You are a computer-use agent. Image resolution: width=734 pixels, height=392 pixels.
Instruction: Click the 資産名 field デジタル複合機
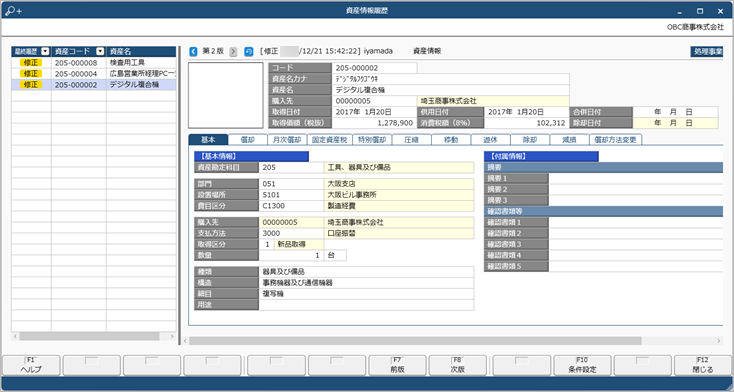point(450,90)
